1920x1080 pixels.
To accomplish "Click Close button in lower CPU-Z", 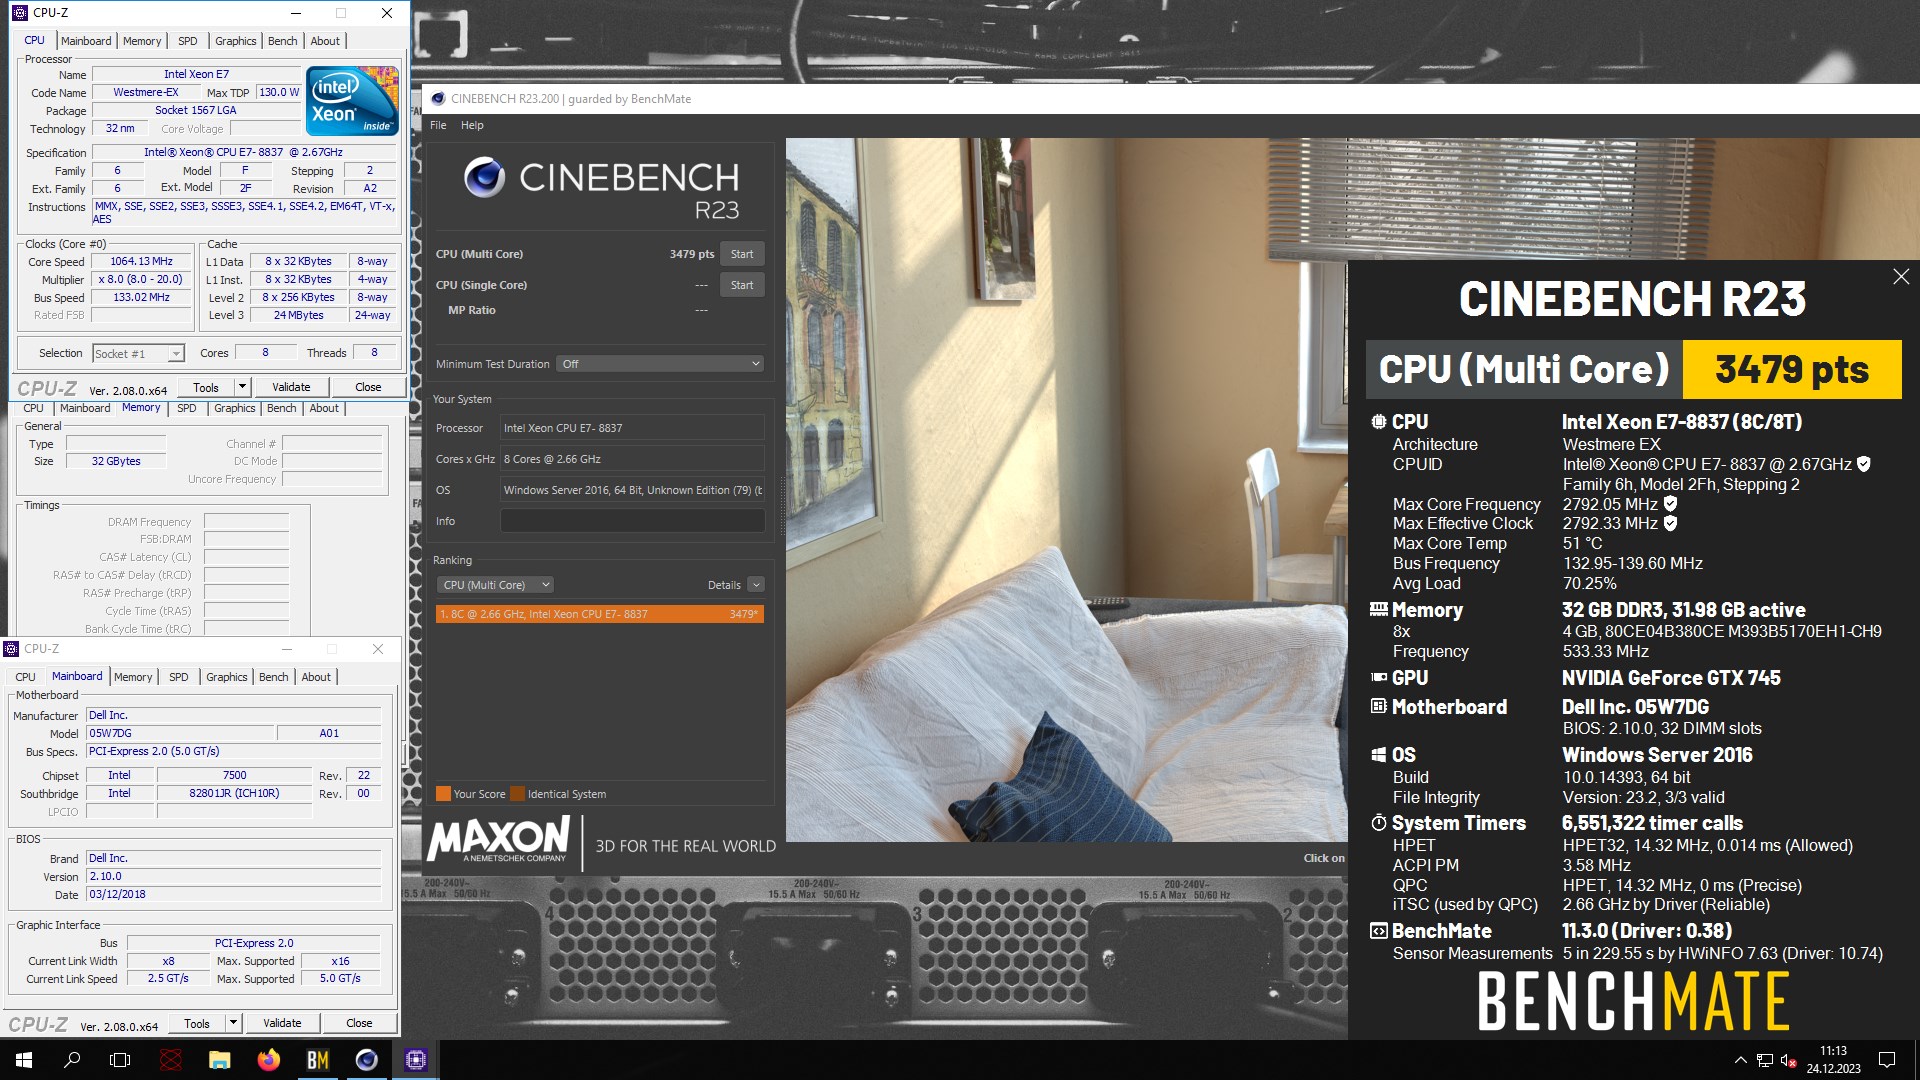I will point(359,1023).
